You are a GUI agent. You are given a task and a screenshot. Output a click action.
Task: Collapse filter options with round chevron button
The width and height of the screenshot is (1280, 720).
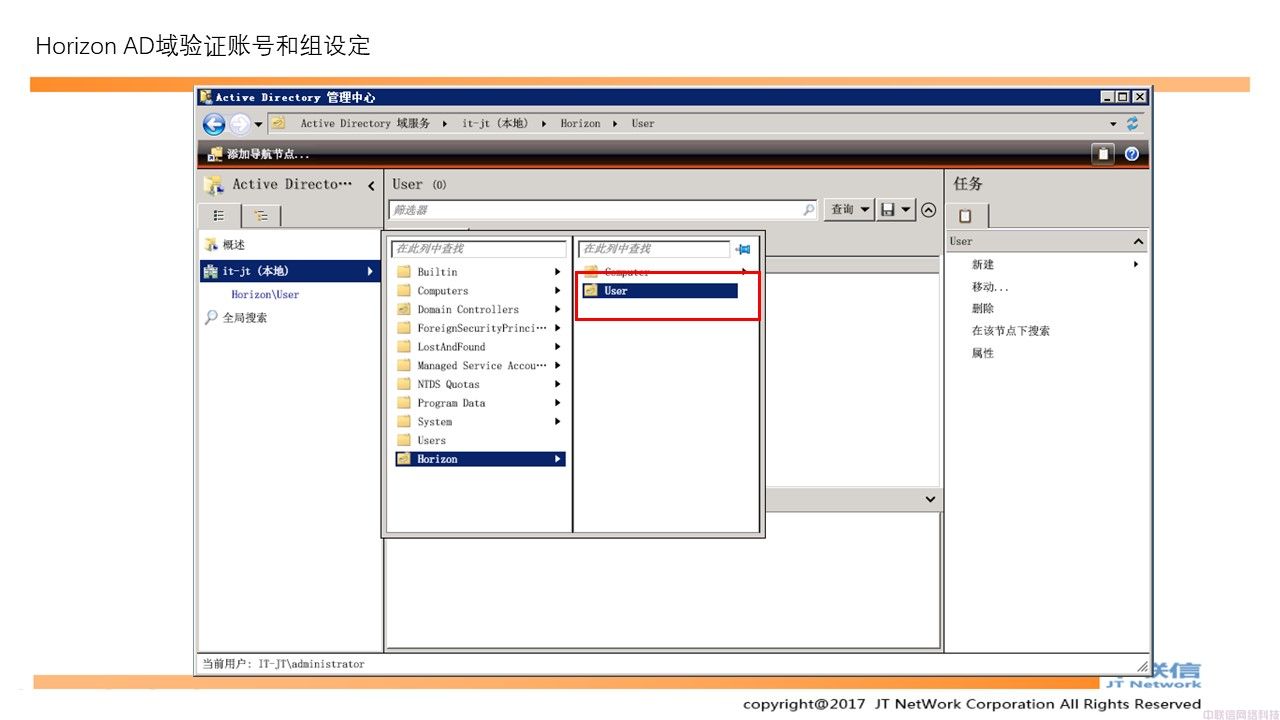[x=928, y=210]
